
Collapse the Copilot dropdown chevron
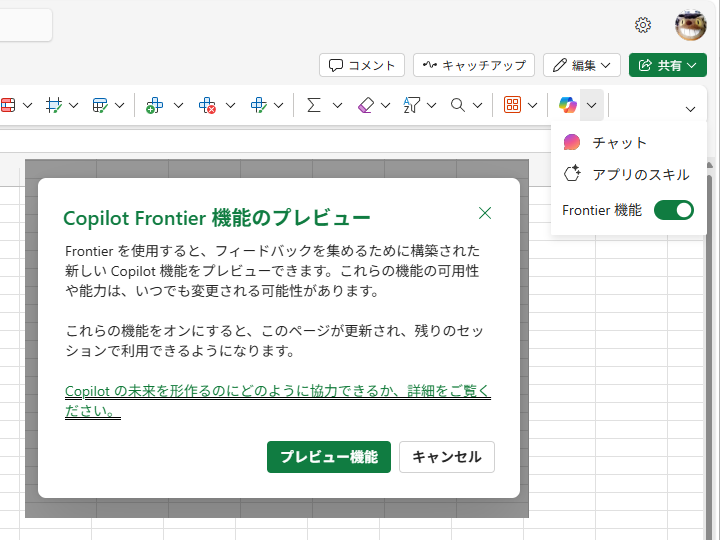591,105
